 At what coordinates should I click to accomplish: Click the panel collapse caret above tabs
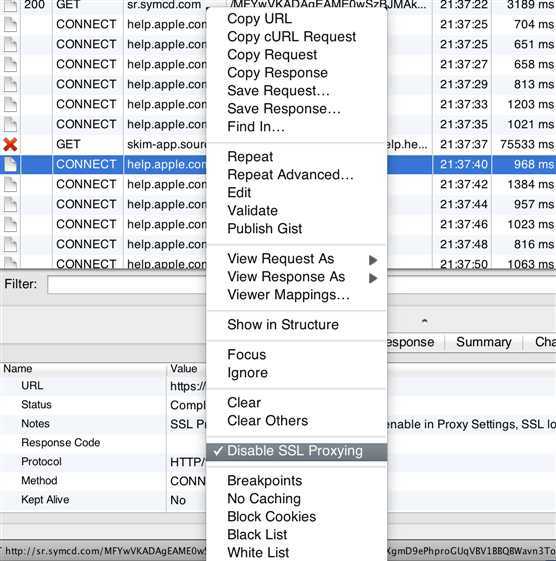(424, 321)
